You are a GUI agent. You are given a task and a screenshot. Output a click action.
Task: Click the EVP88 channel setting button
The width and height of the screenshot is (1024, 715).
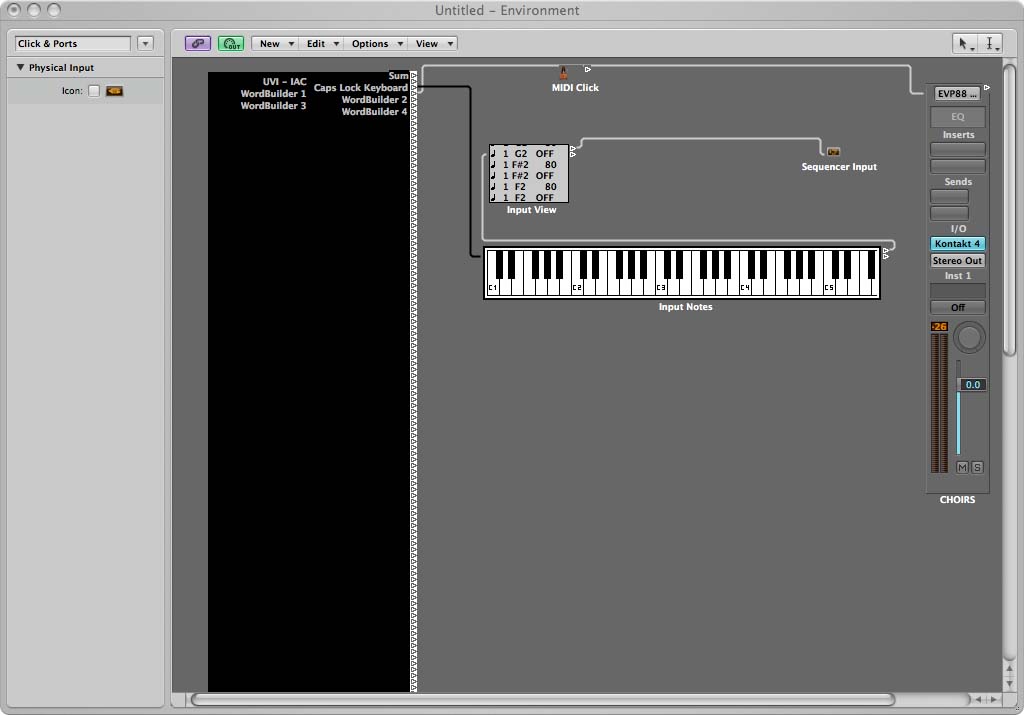click(x=957, y=94)
